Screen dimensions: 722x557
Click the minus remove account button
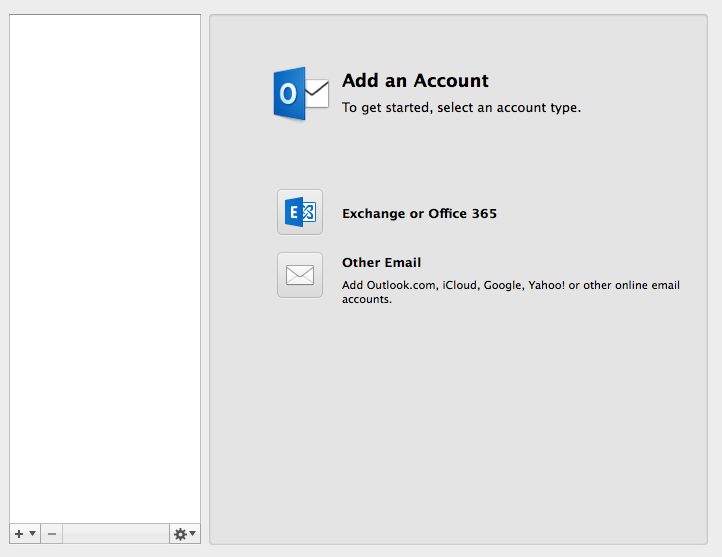tap(52, 534)
